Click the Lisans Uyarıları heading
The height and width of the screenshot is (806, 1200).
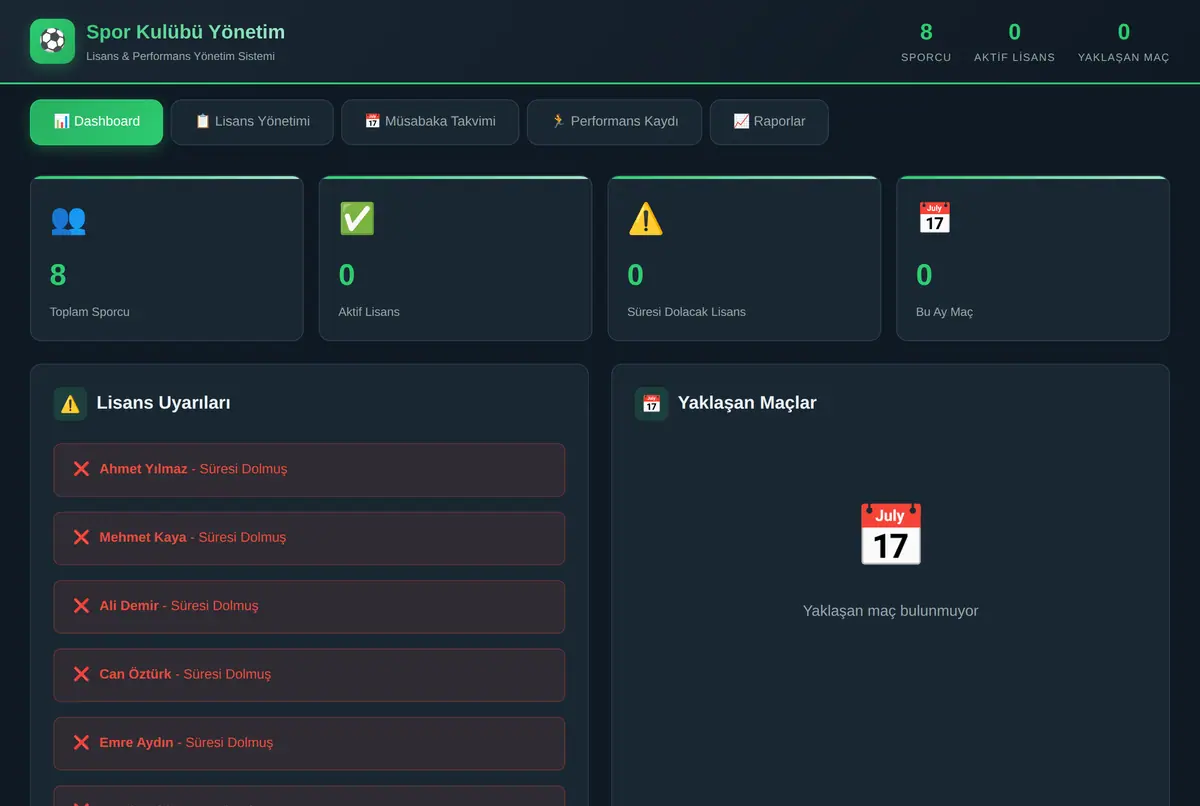pyautogui.click(x=164, y=403)
